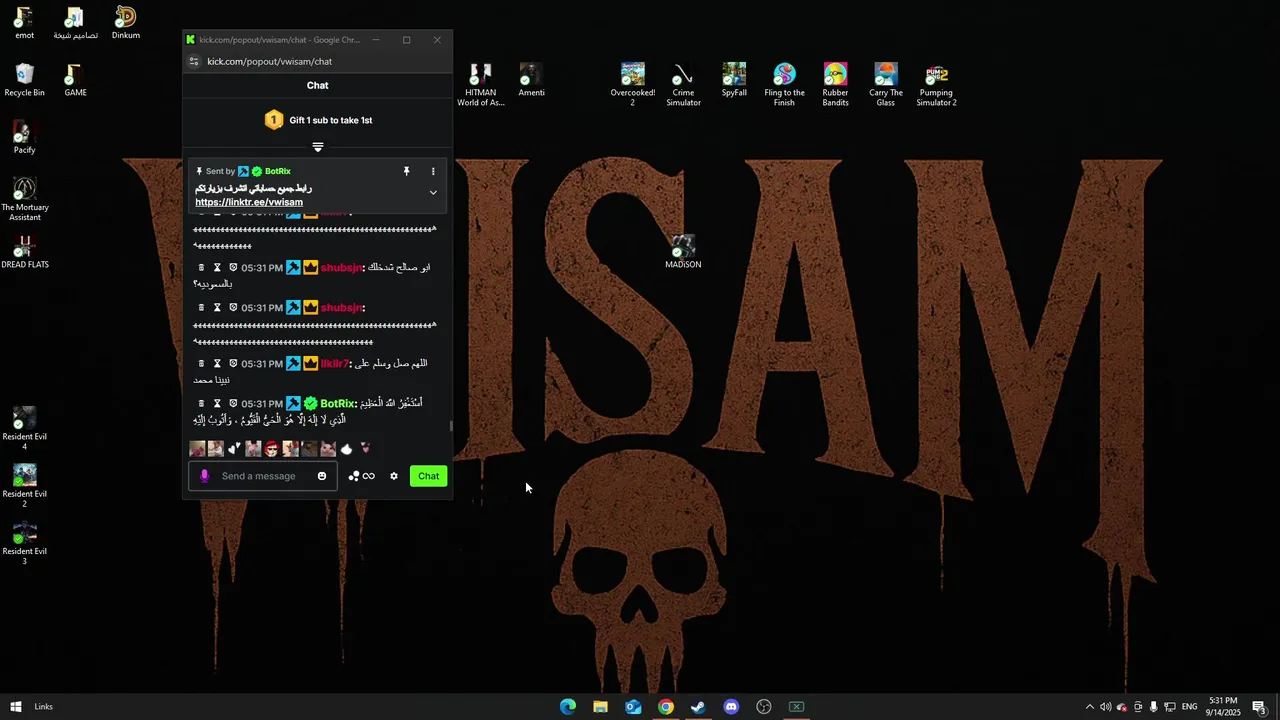Screen dimensions: 1280x720
Task: Select The Mortuary Assistant shortcut
Action: click(x=24, y=200)
